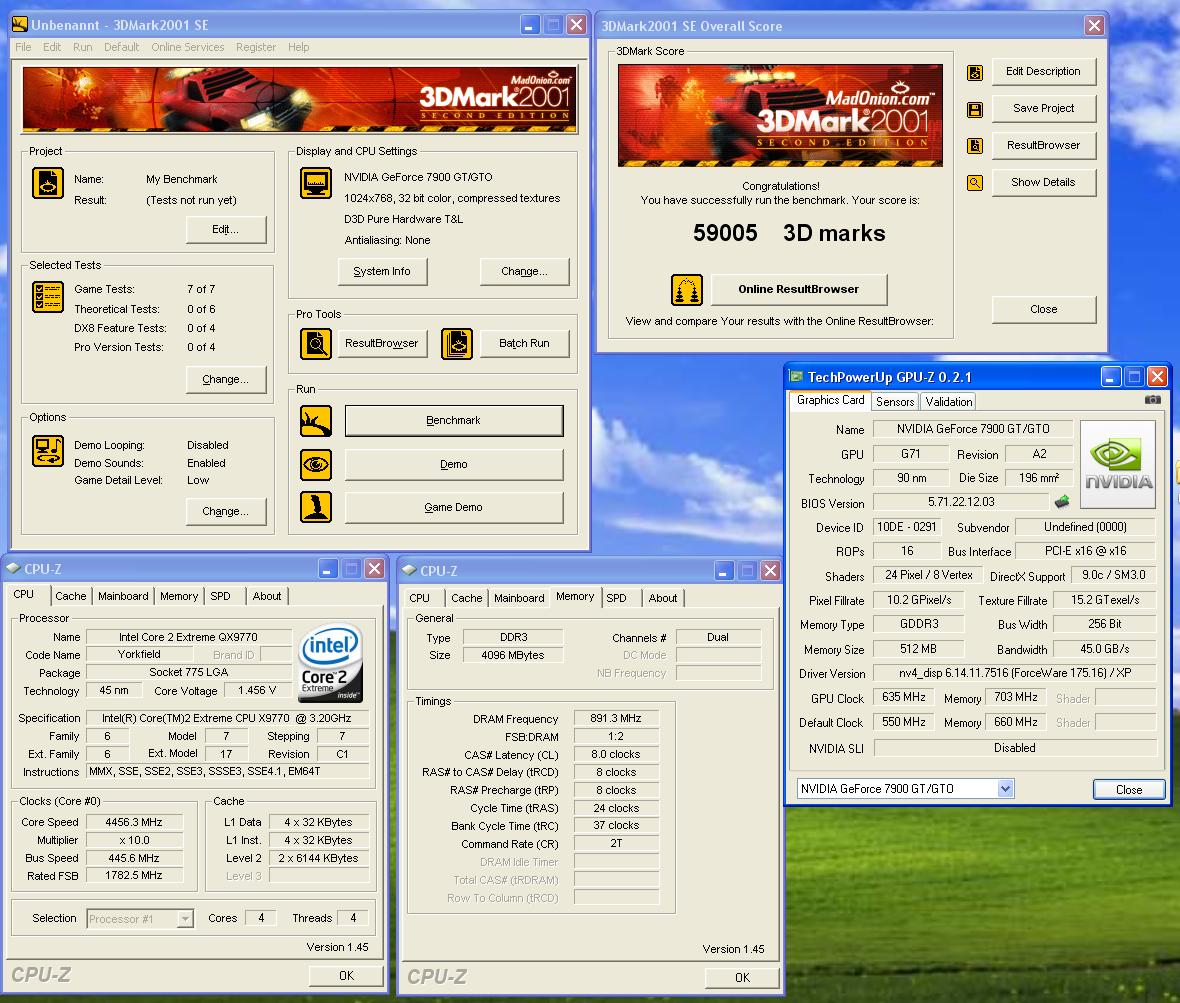Image resolution: width=1180 pixels, height=1003 pixels.
Task: Click the Online ResultBrowser button
Action: [798, 290]
